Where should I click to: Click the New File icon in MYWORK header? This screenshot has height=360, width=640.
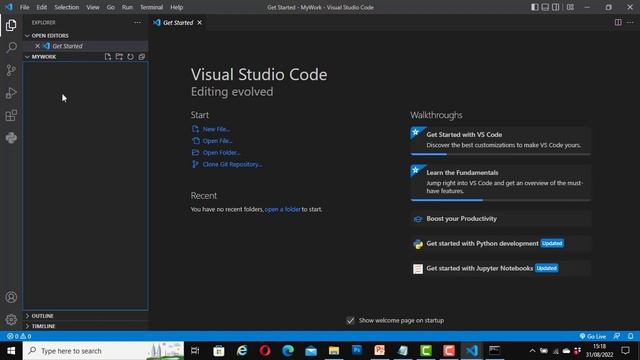pyautogui.click(x=108, y=57)
